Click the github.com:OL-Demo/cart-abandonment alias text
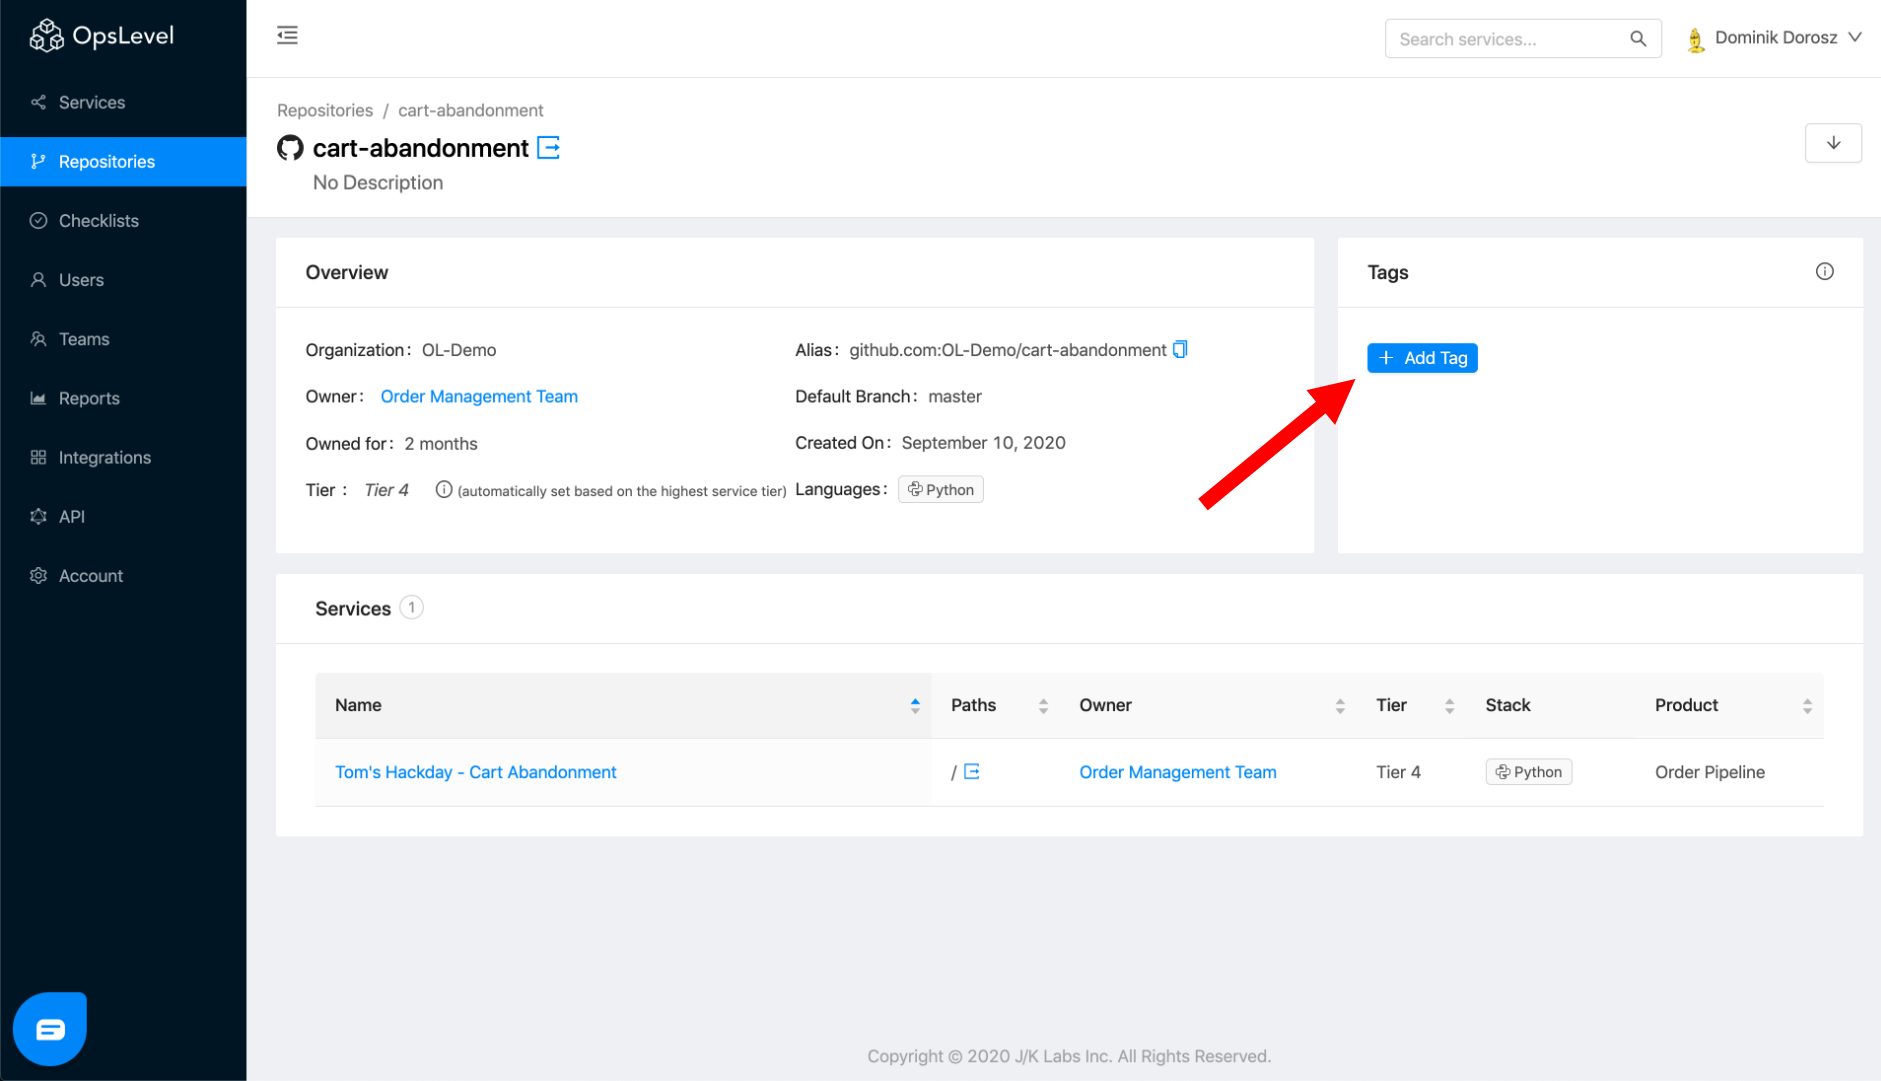The height and width of the screenshot is (1081, 1881). coord(1008,350)
